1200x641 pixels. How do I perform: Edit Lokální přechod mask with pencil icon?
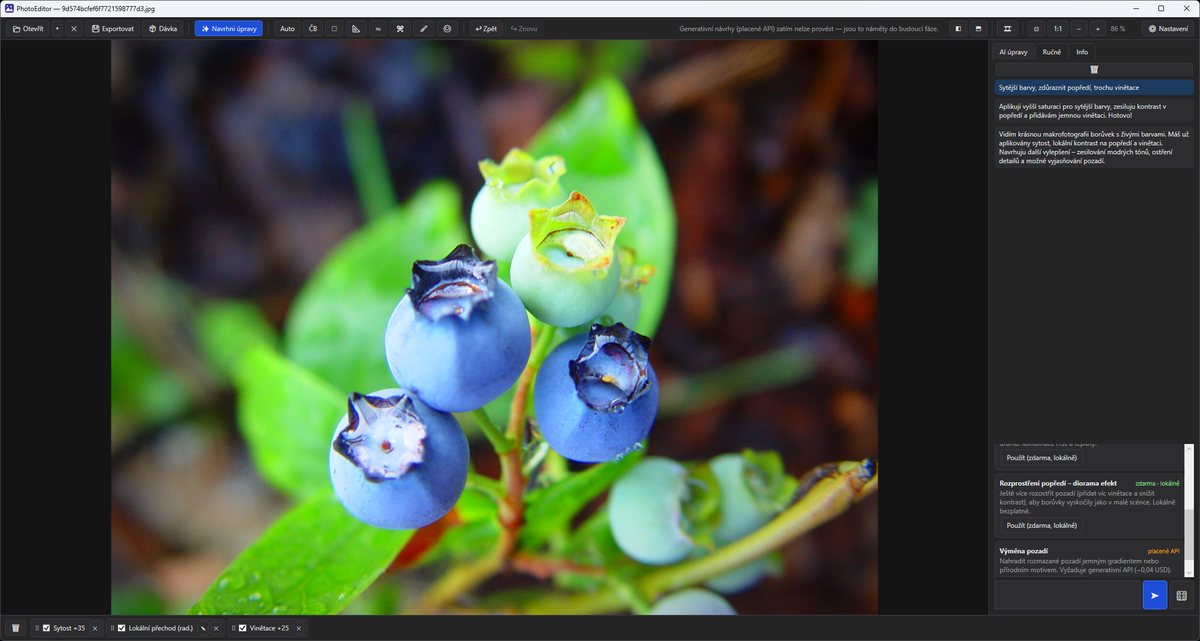(x=203, y=628)
